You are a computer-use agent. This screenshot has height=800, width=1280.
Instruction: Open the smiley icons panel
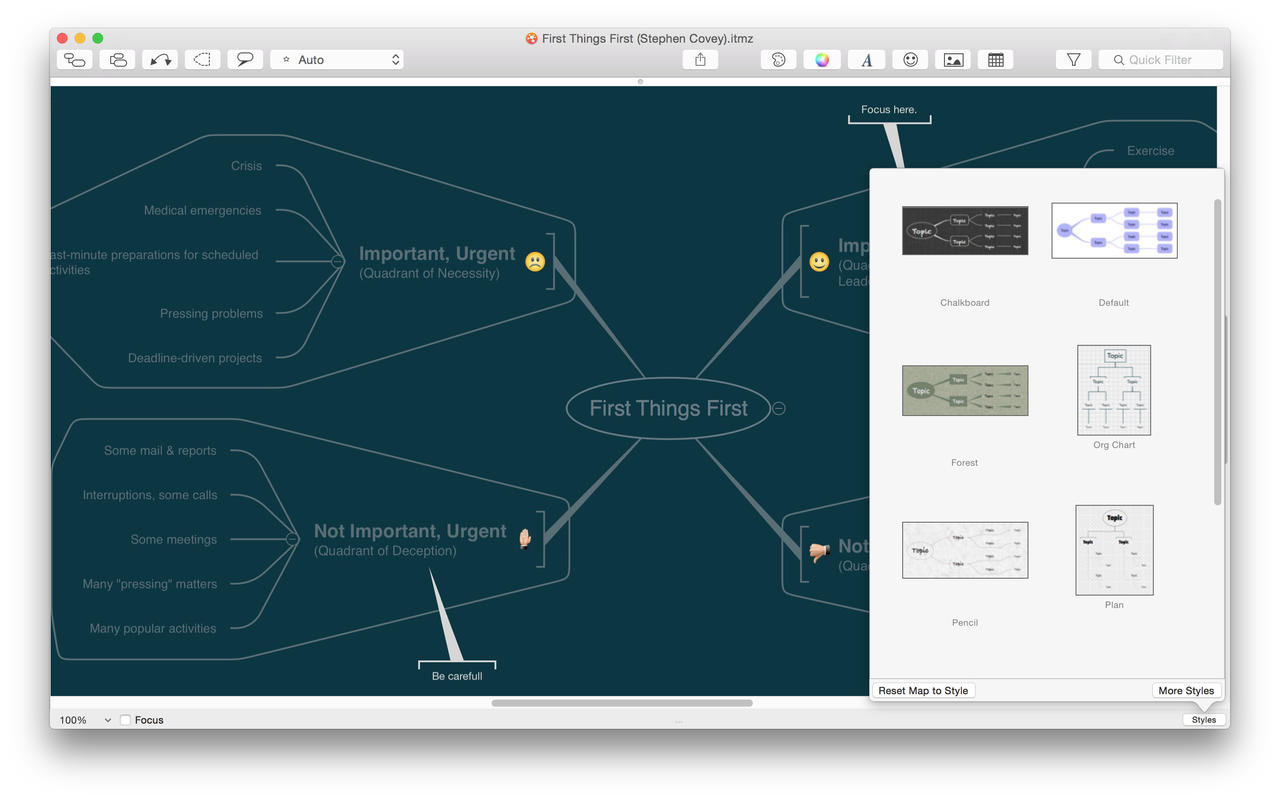[x=910, y=60]
